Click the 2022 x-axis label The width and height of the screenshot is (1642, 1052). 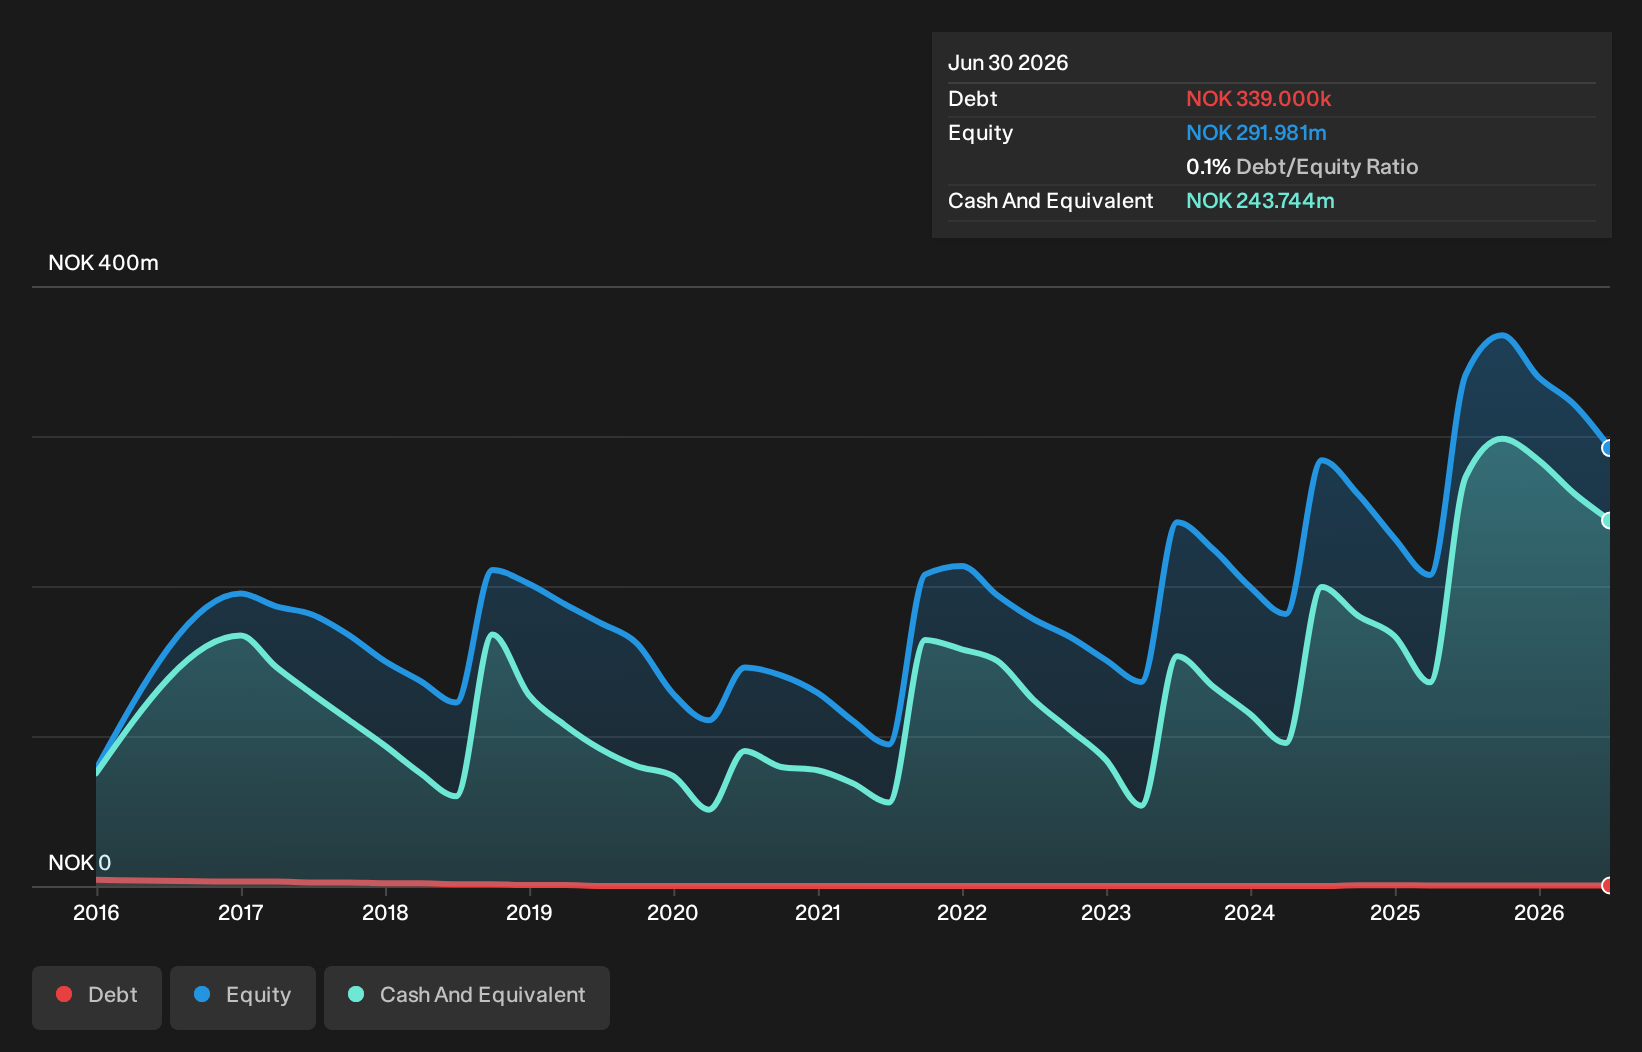tap(962, 912)
